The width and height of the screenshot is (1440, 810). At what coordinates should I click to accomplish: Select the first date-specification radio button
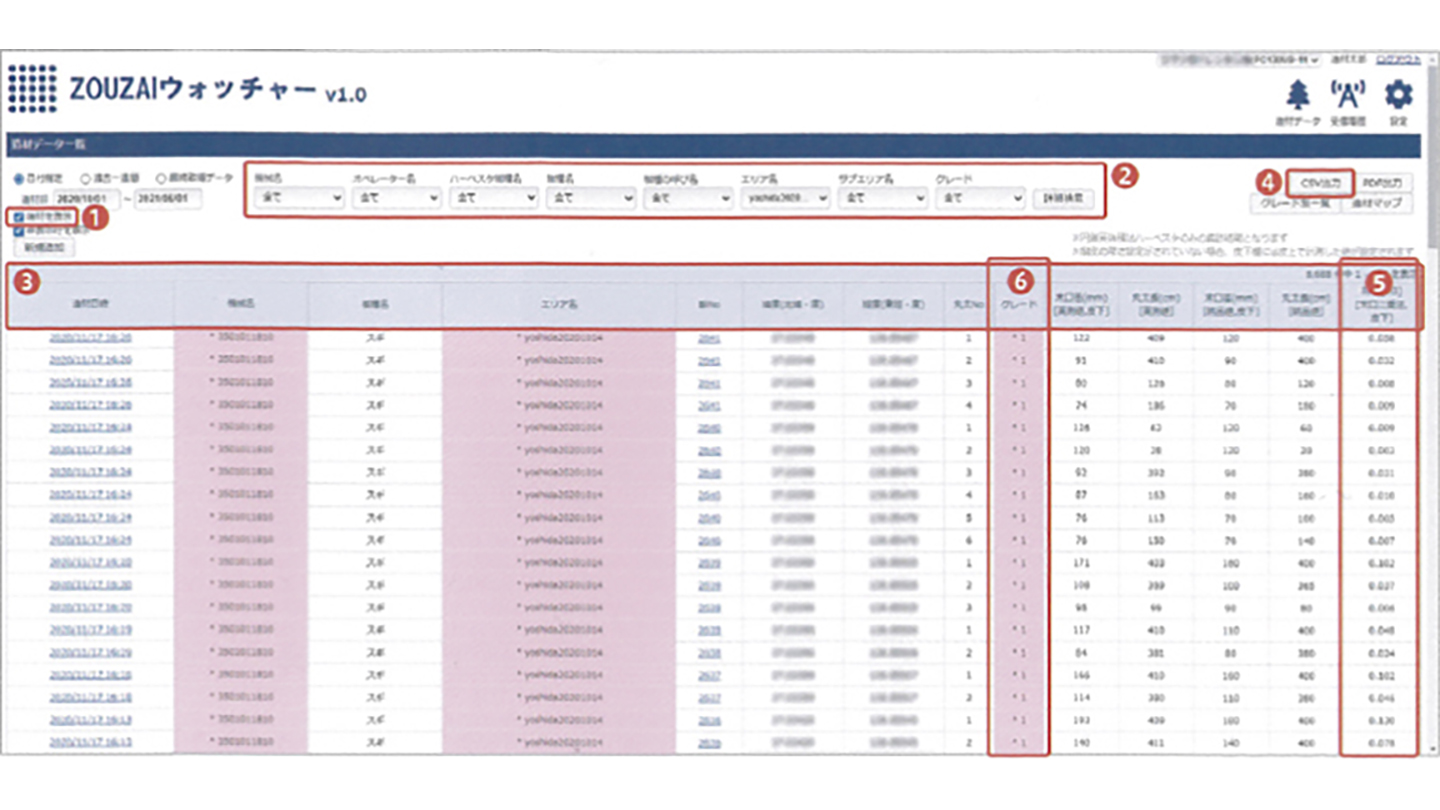click(x=19, y=178)
